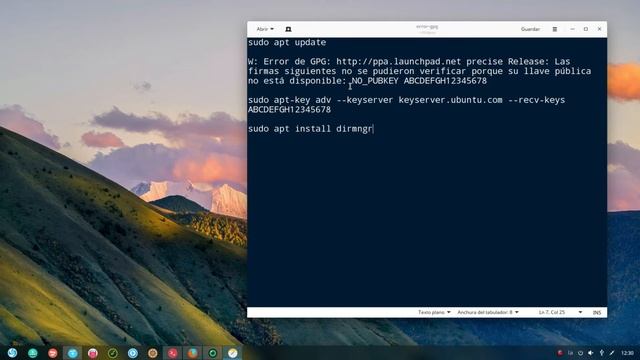Open the crimson red taskbar app icon
Screen dimensions: 640x360
173,353
